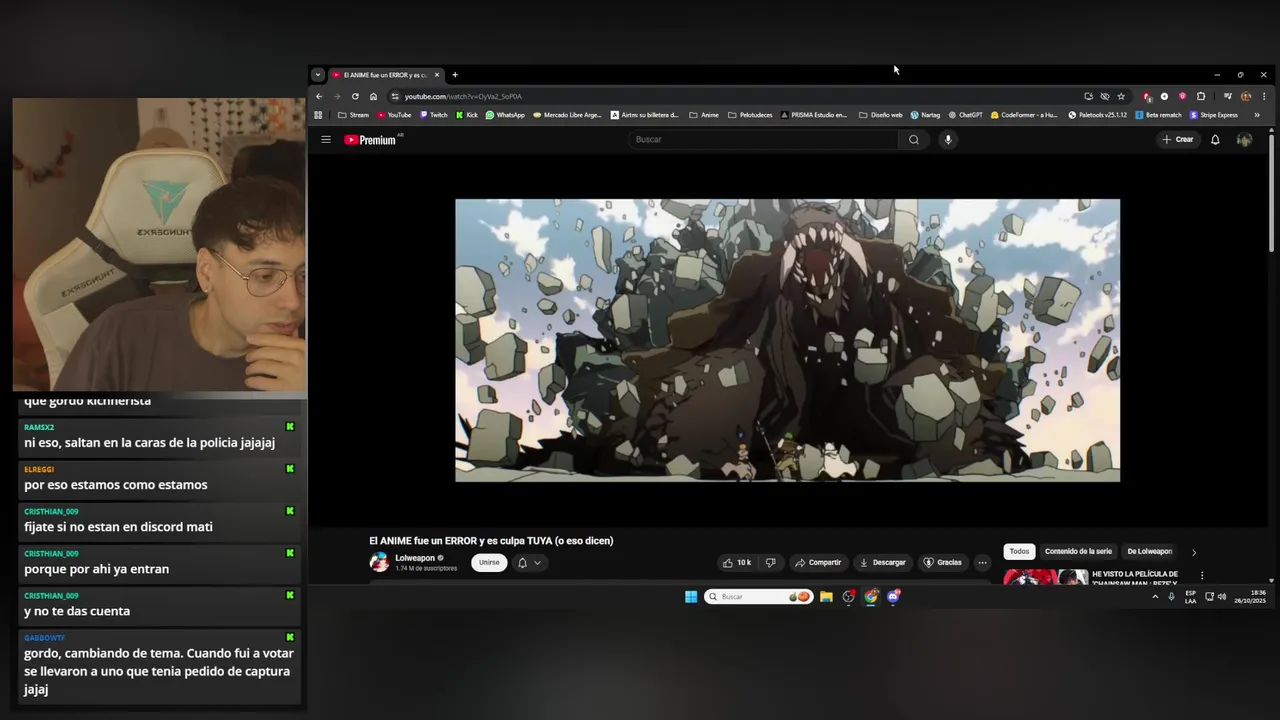Open YouTube notifications bell in header
Viewport: 1280px width, 720px height.
pos(1215,140)
